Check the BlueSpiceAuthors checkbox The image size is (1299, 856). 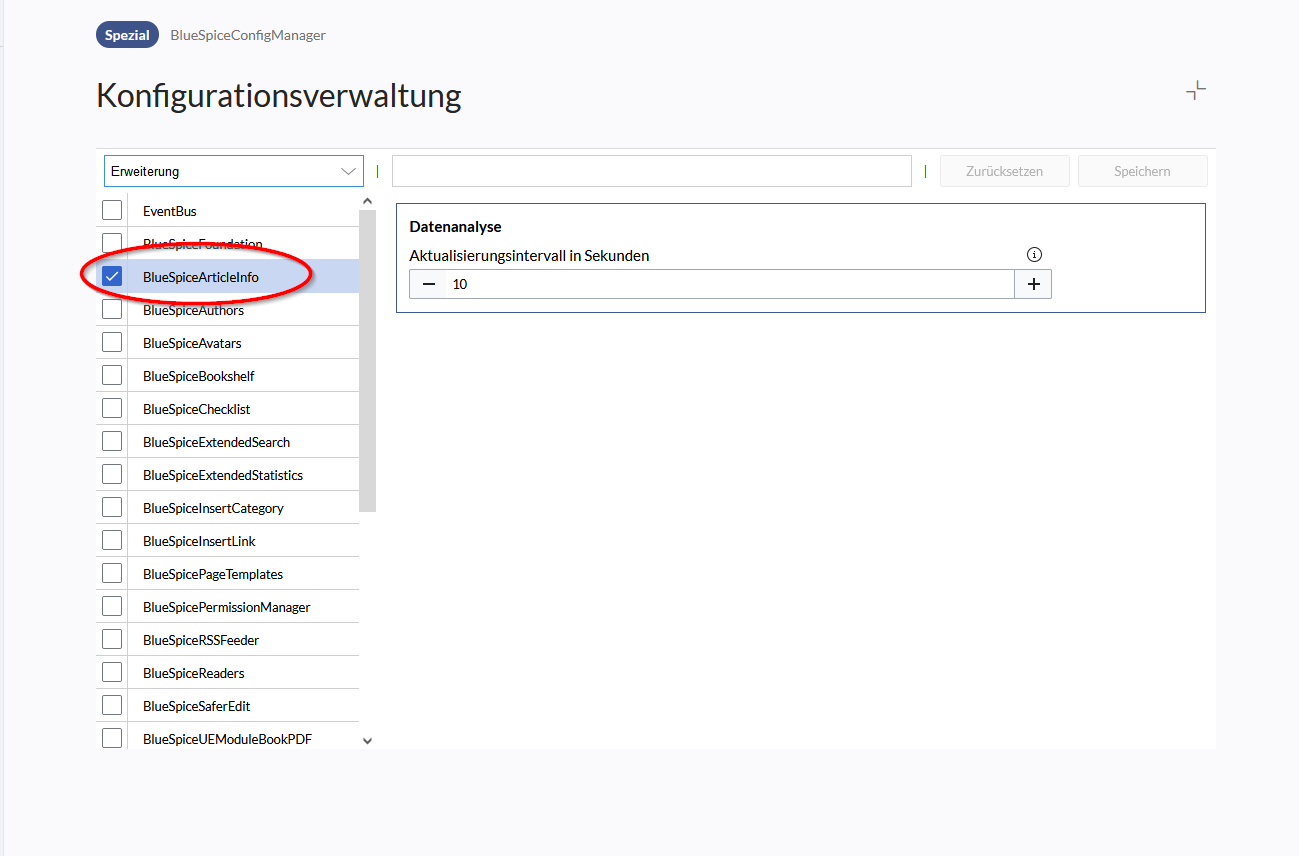[x=112, y=309]
